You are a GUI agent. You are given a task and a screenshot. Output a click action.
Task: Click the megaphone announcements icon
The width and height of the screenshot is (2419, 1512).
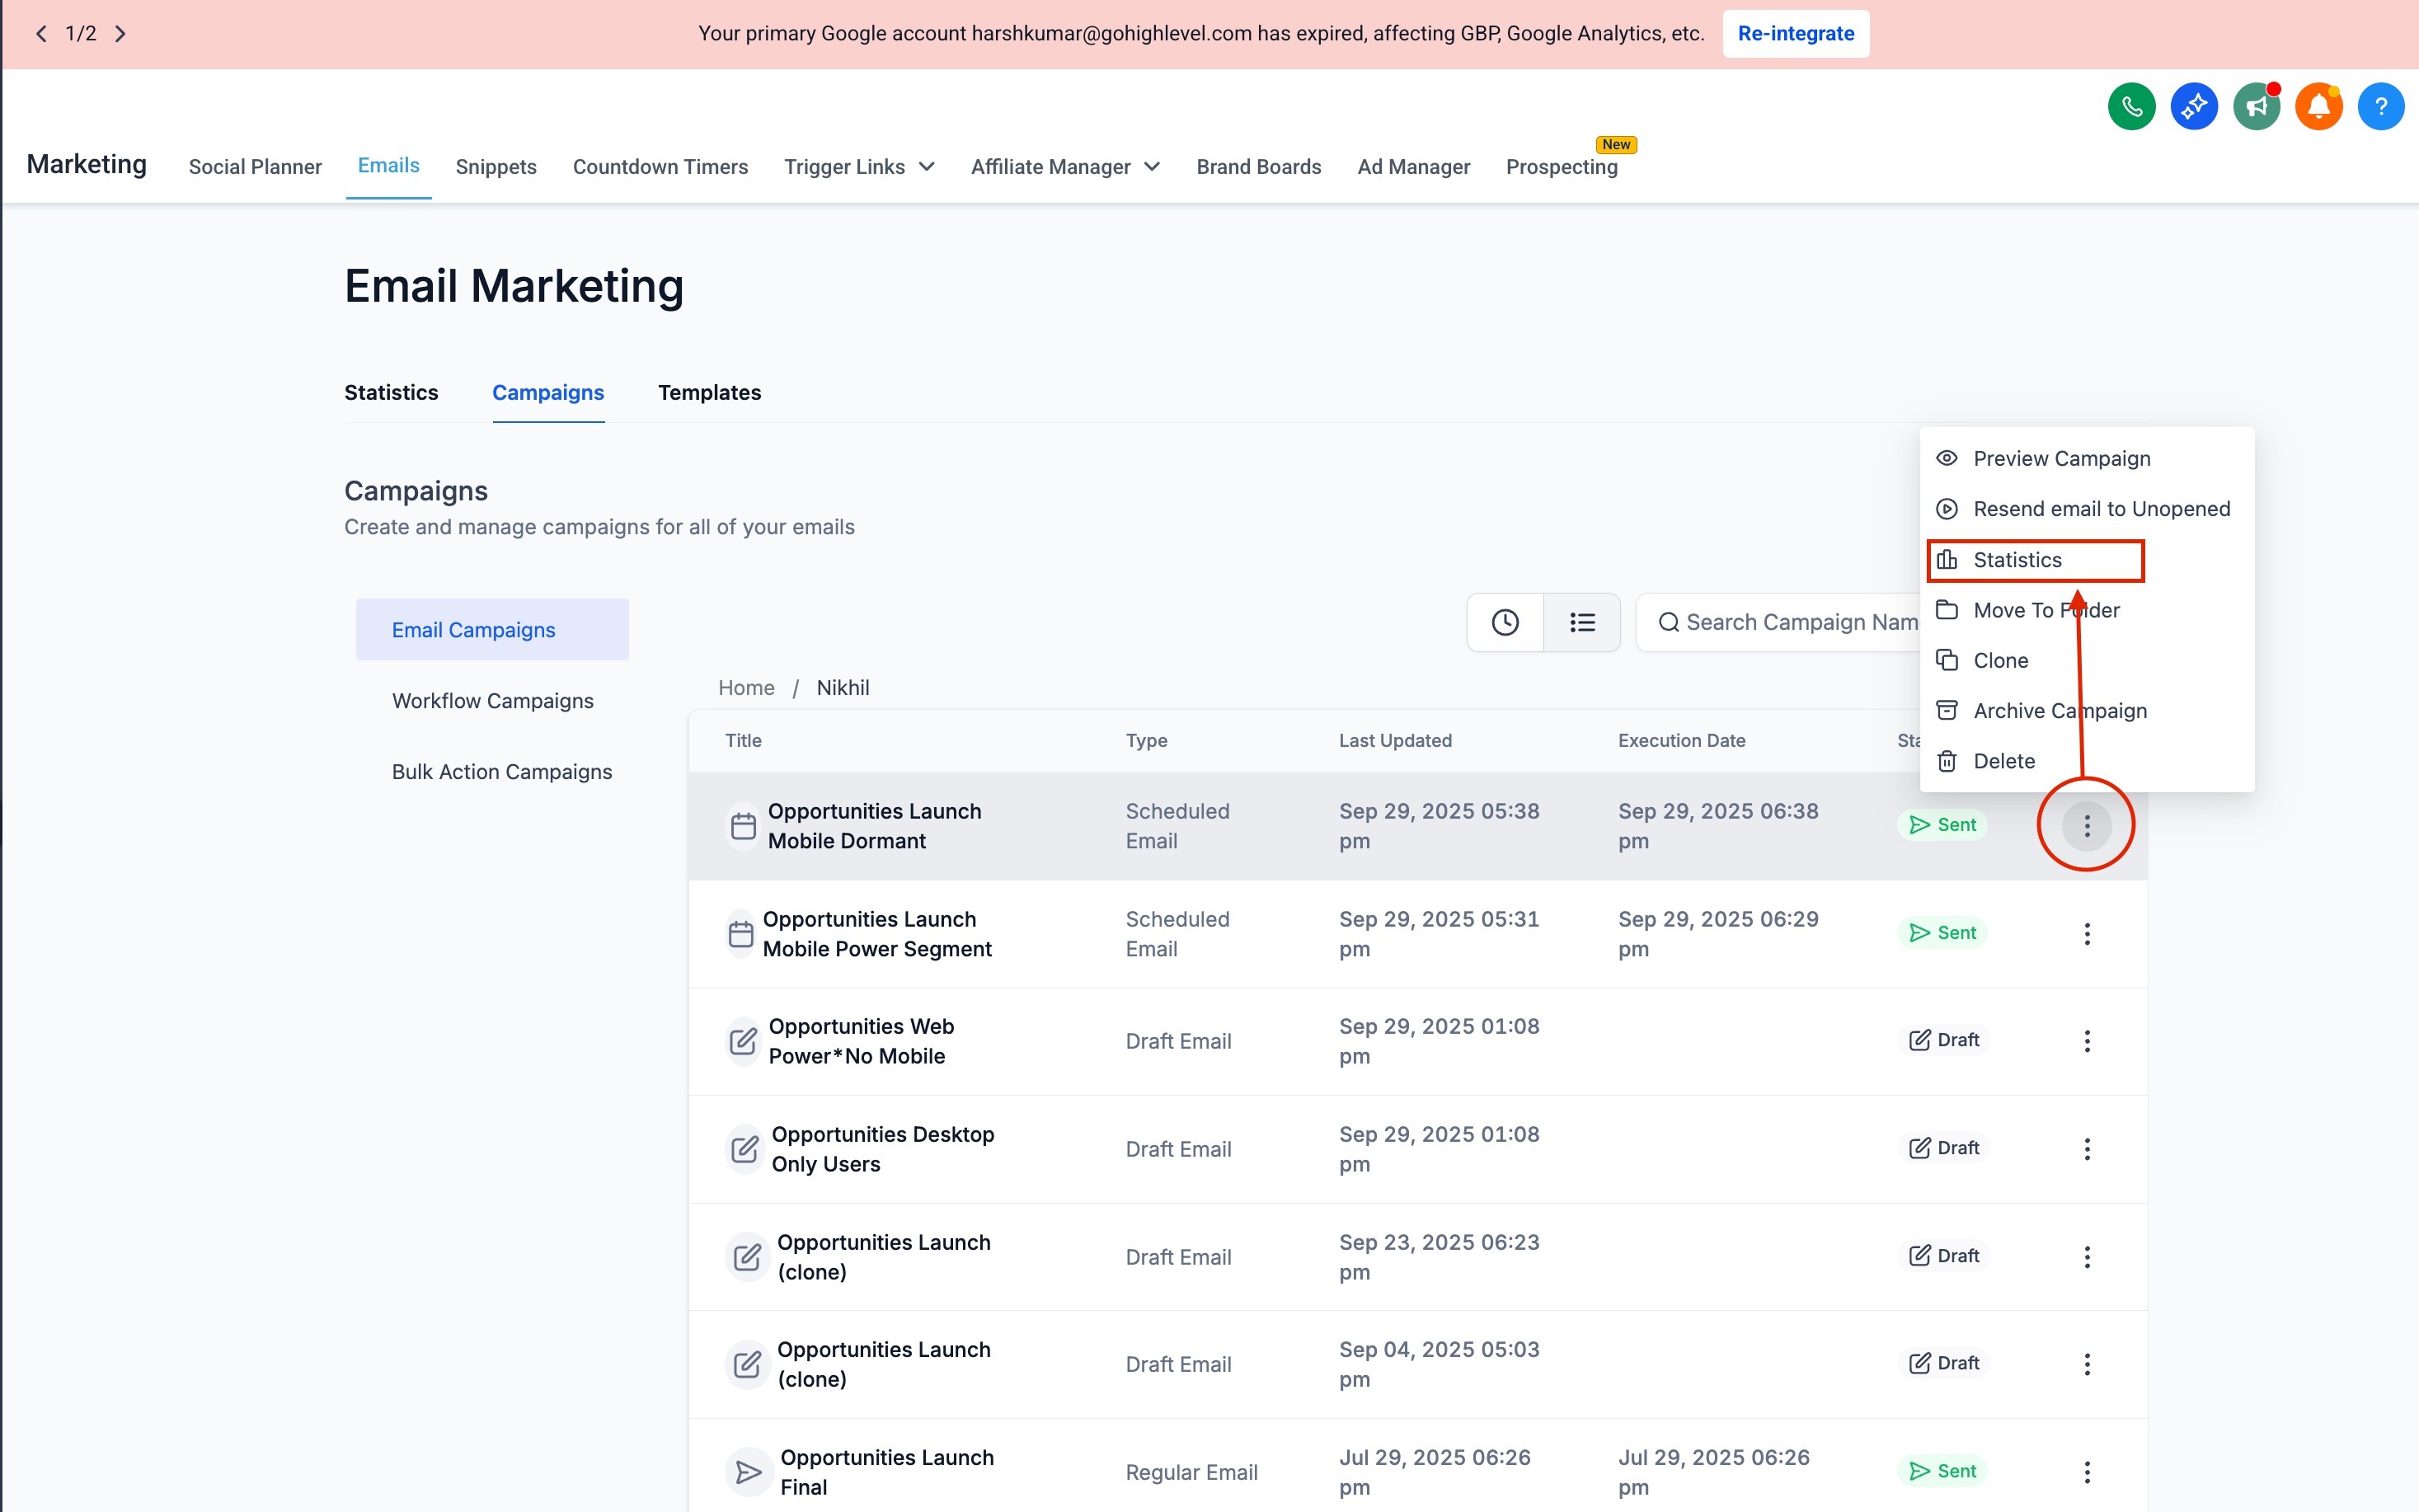click(2256, 106)
